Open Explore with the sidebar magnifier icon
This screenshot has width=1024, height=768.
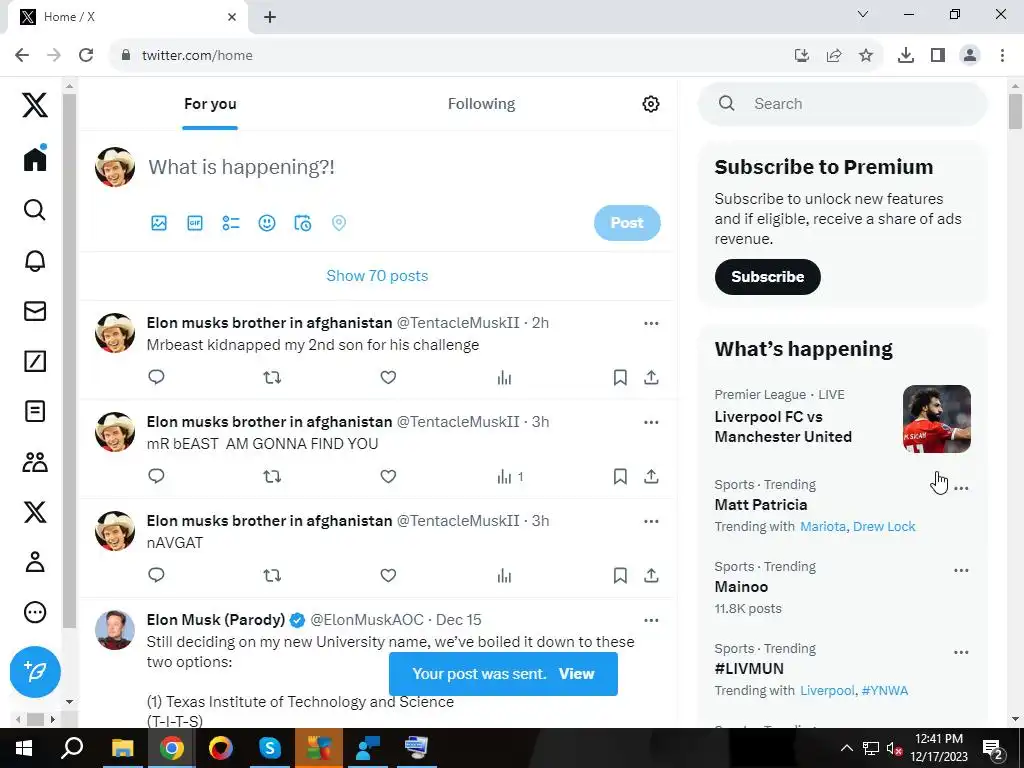pyautogui.click(x=35, y=210)
